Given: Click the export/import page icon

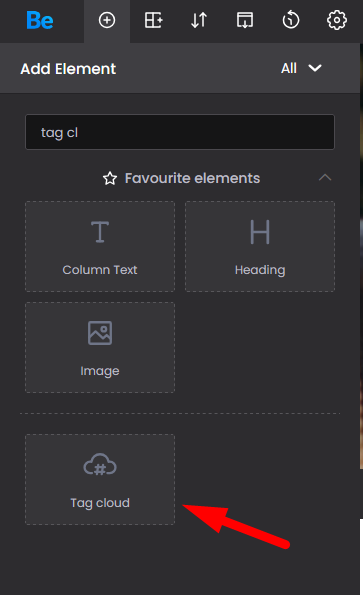Looking at the screenshot, I should 245,20.
